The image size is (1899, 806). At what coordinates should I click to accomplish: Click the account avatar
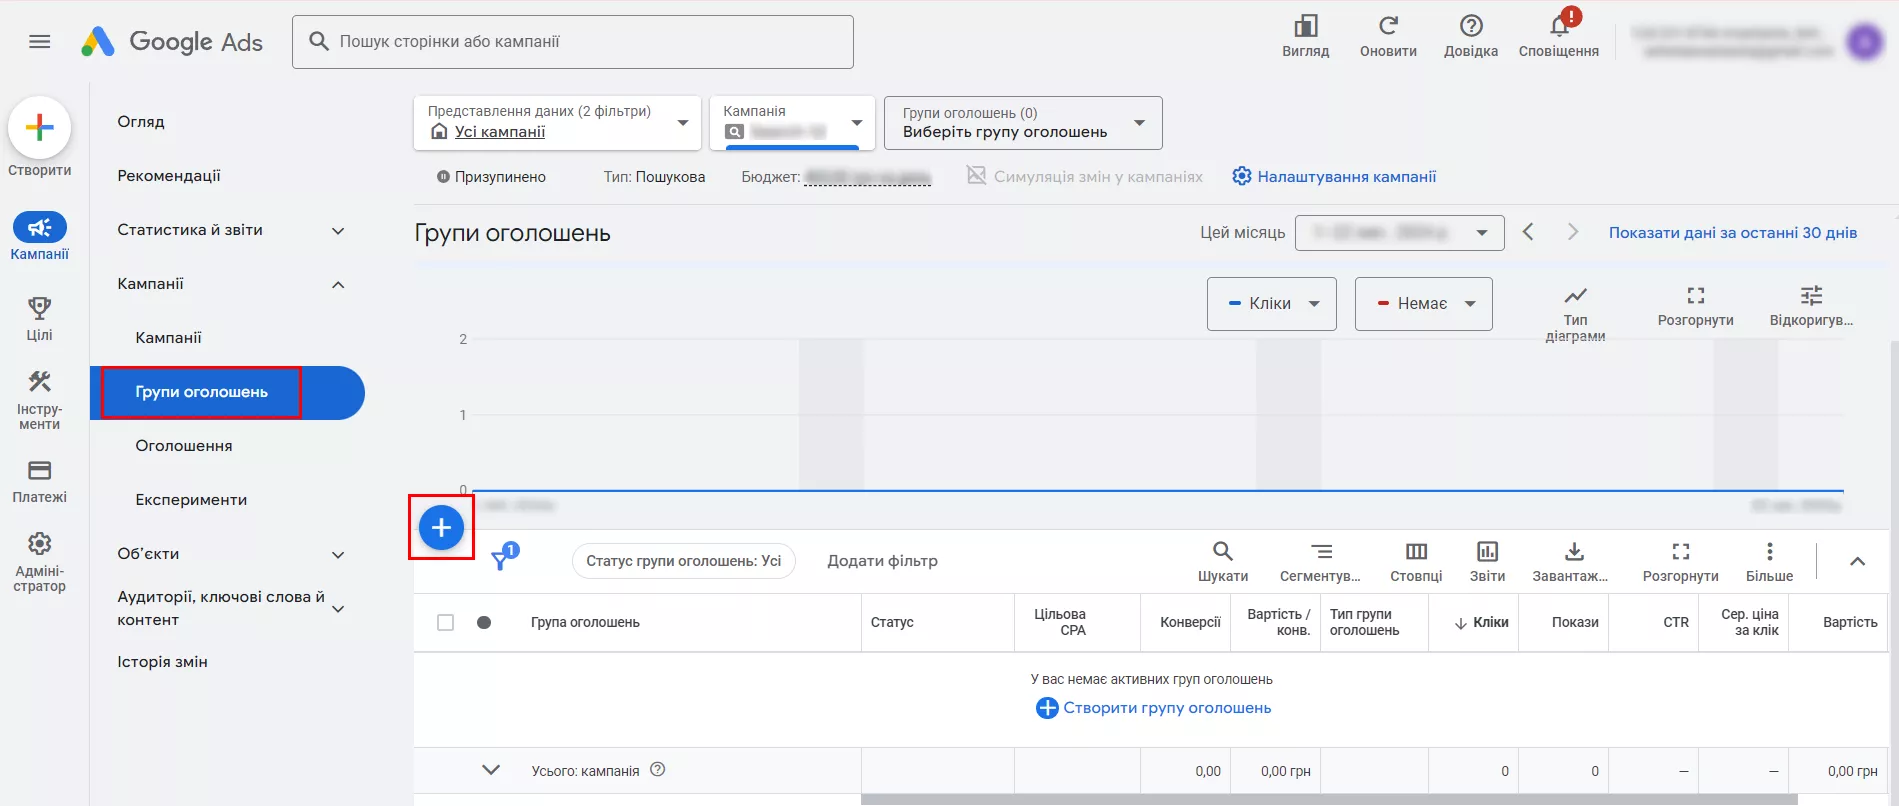[x=1865, y=41]
